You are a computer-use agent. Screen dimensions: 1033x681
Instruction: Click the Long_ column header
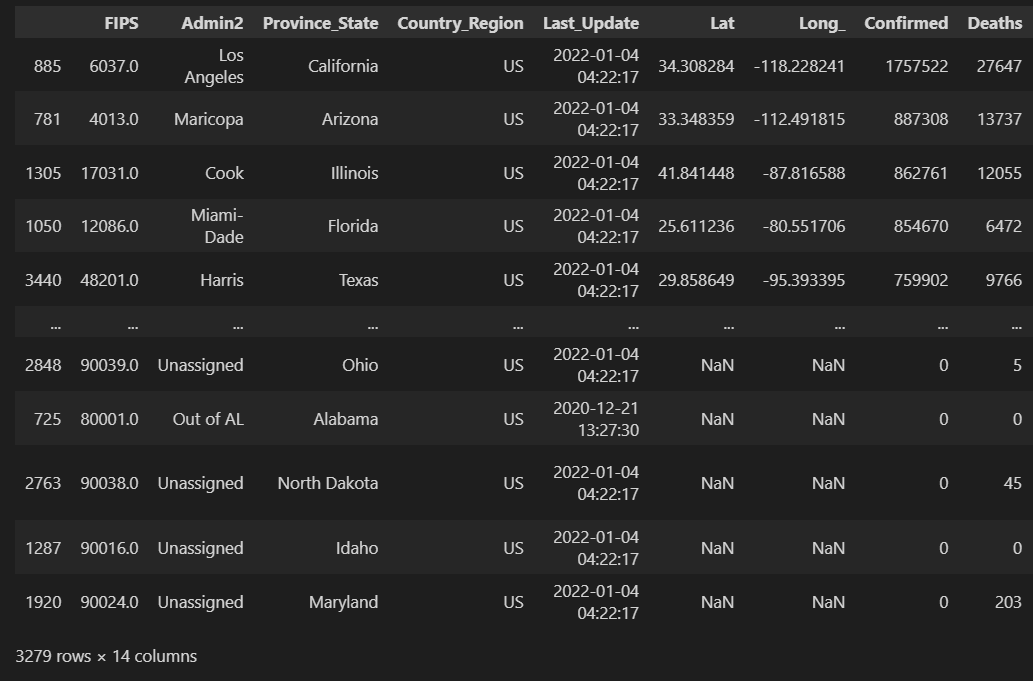(822, 23)
